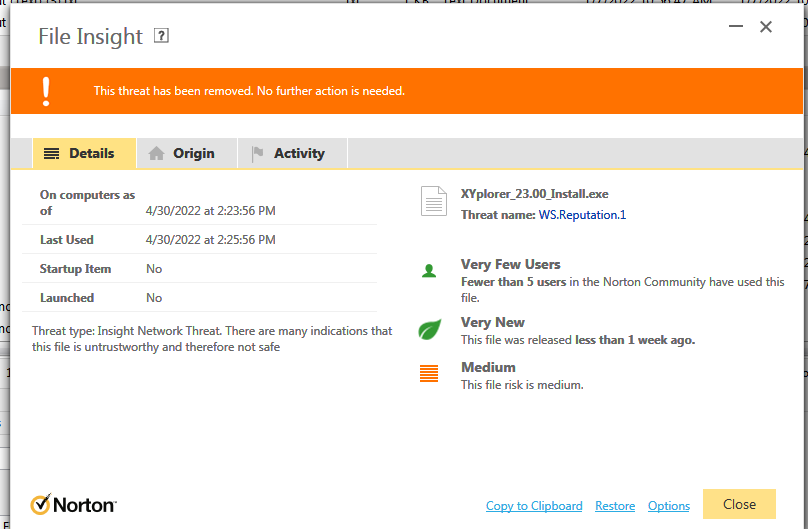Click 'less than 1 week ago' release text
This screenshot has width=808, height=529.
[x=634, y=340]
